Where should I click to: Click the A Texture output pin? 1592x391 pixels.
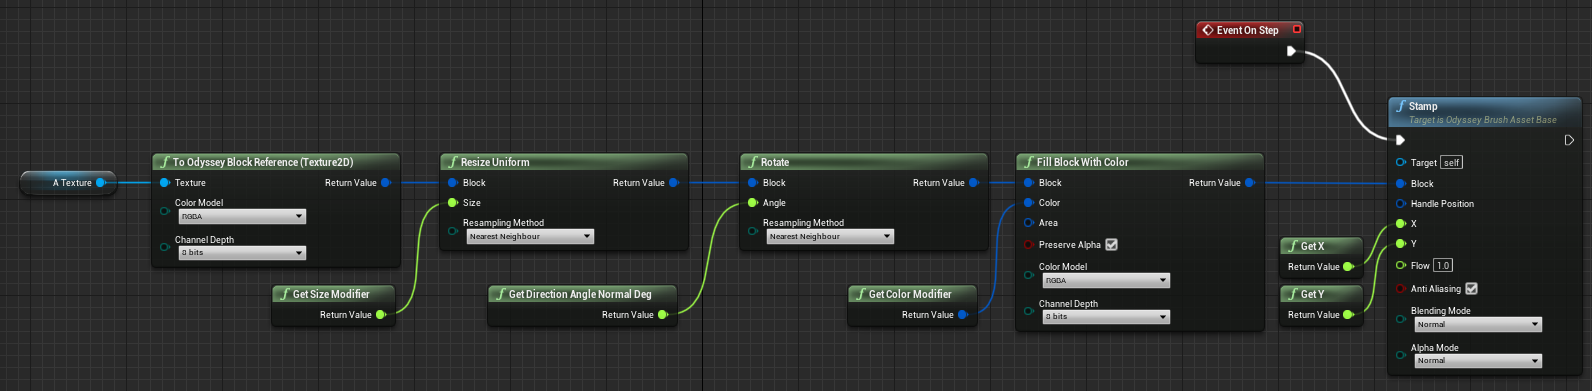tap(101, 183)
